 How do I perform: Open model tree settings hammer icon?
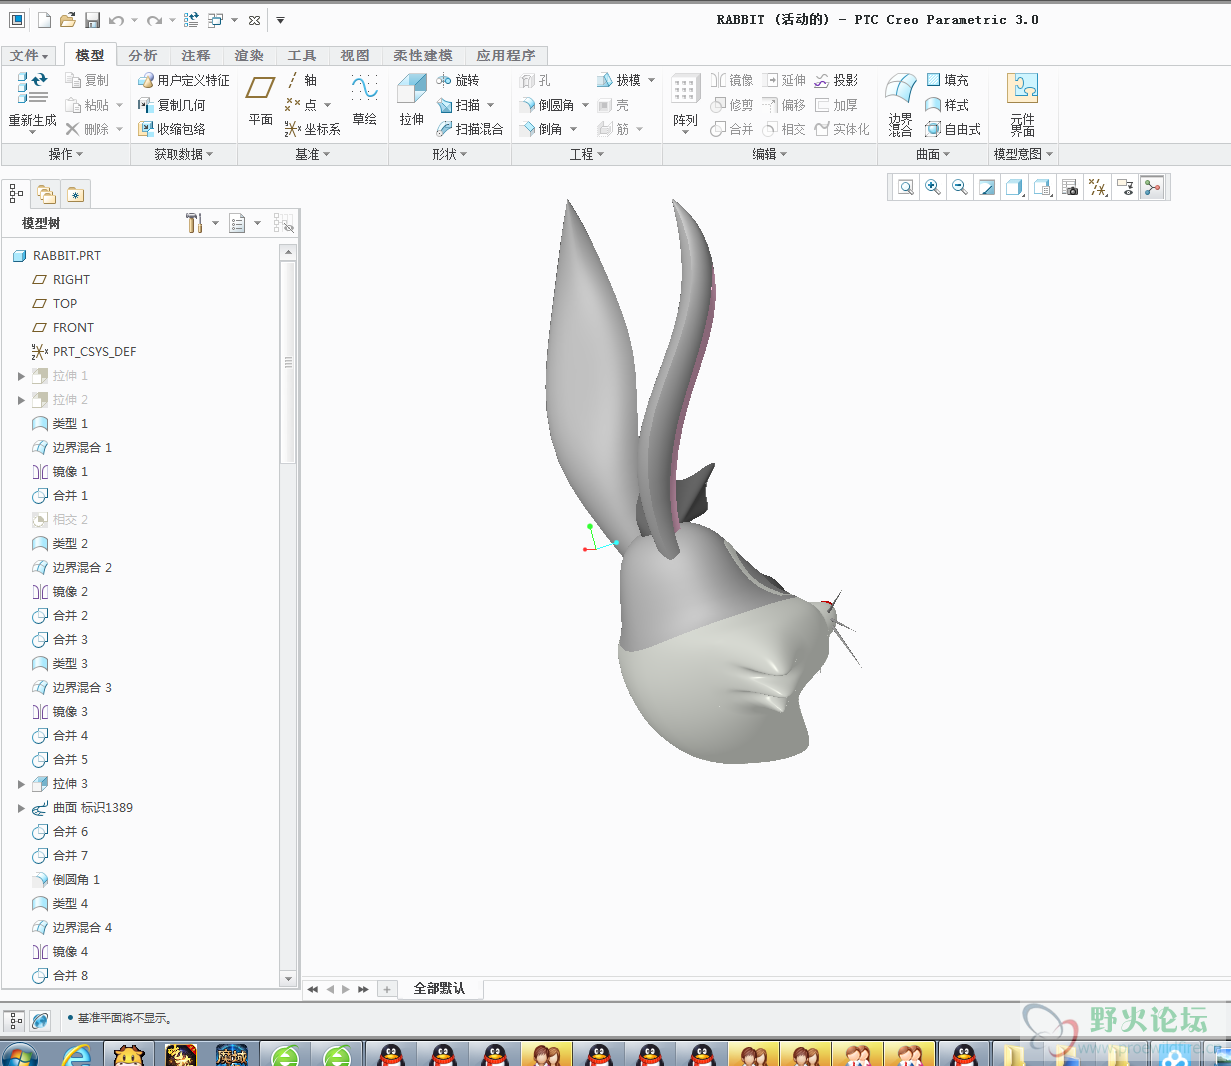pos(194,223)
